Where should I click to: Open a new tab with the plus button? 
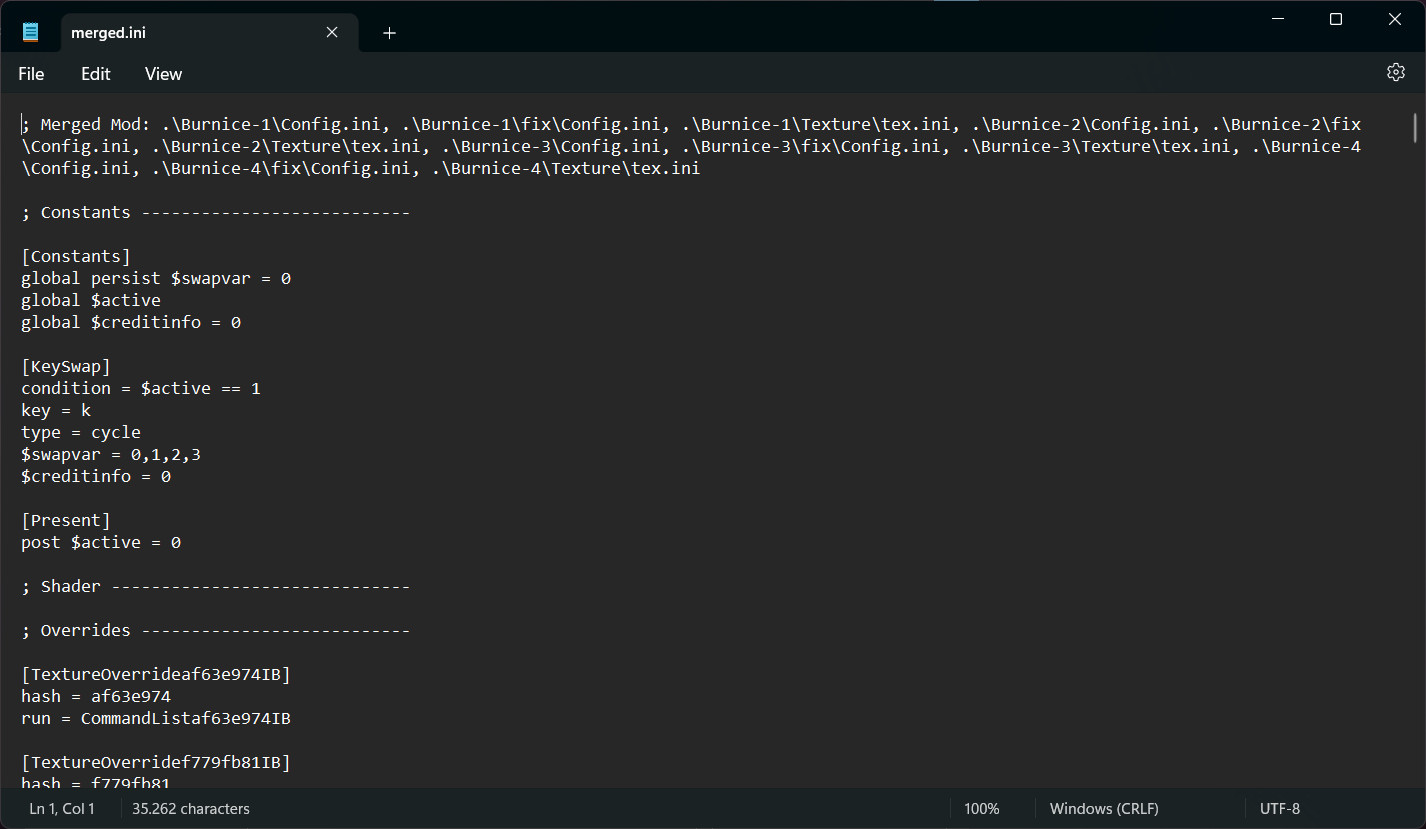(389, 33)
